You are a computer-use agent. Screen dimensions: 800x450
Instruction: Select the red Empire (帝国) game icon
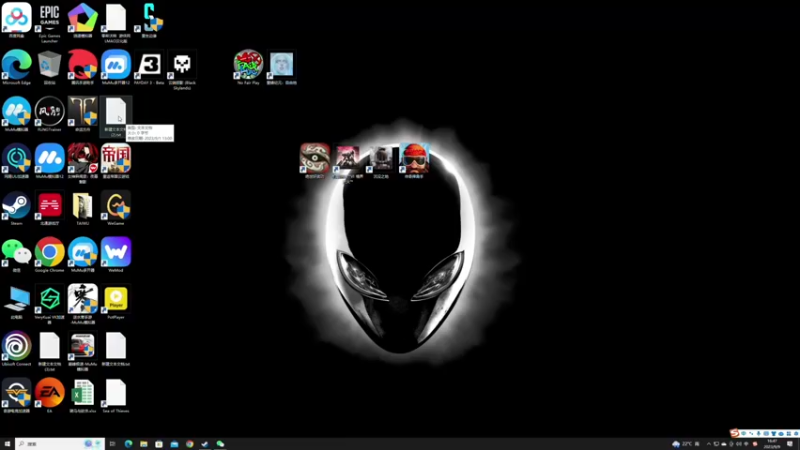point(116,161)
